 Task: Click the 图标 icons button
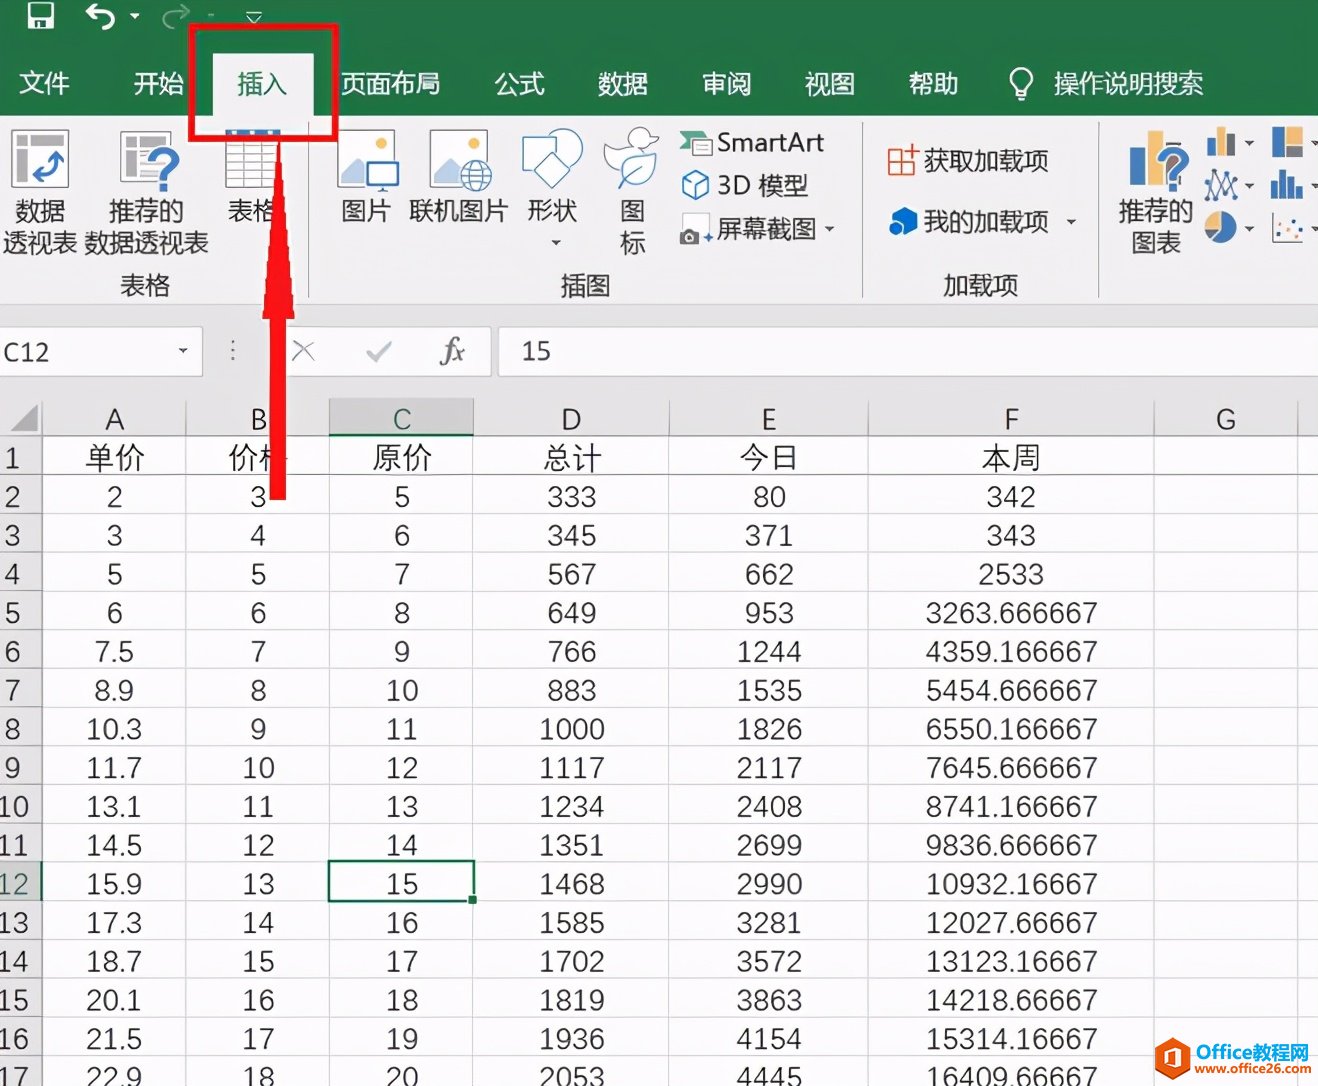pyautogui.click(x=632, y=192)
